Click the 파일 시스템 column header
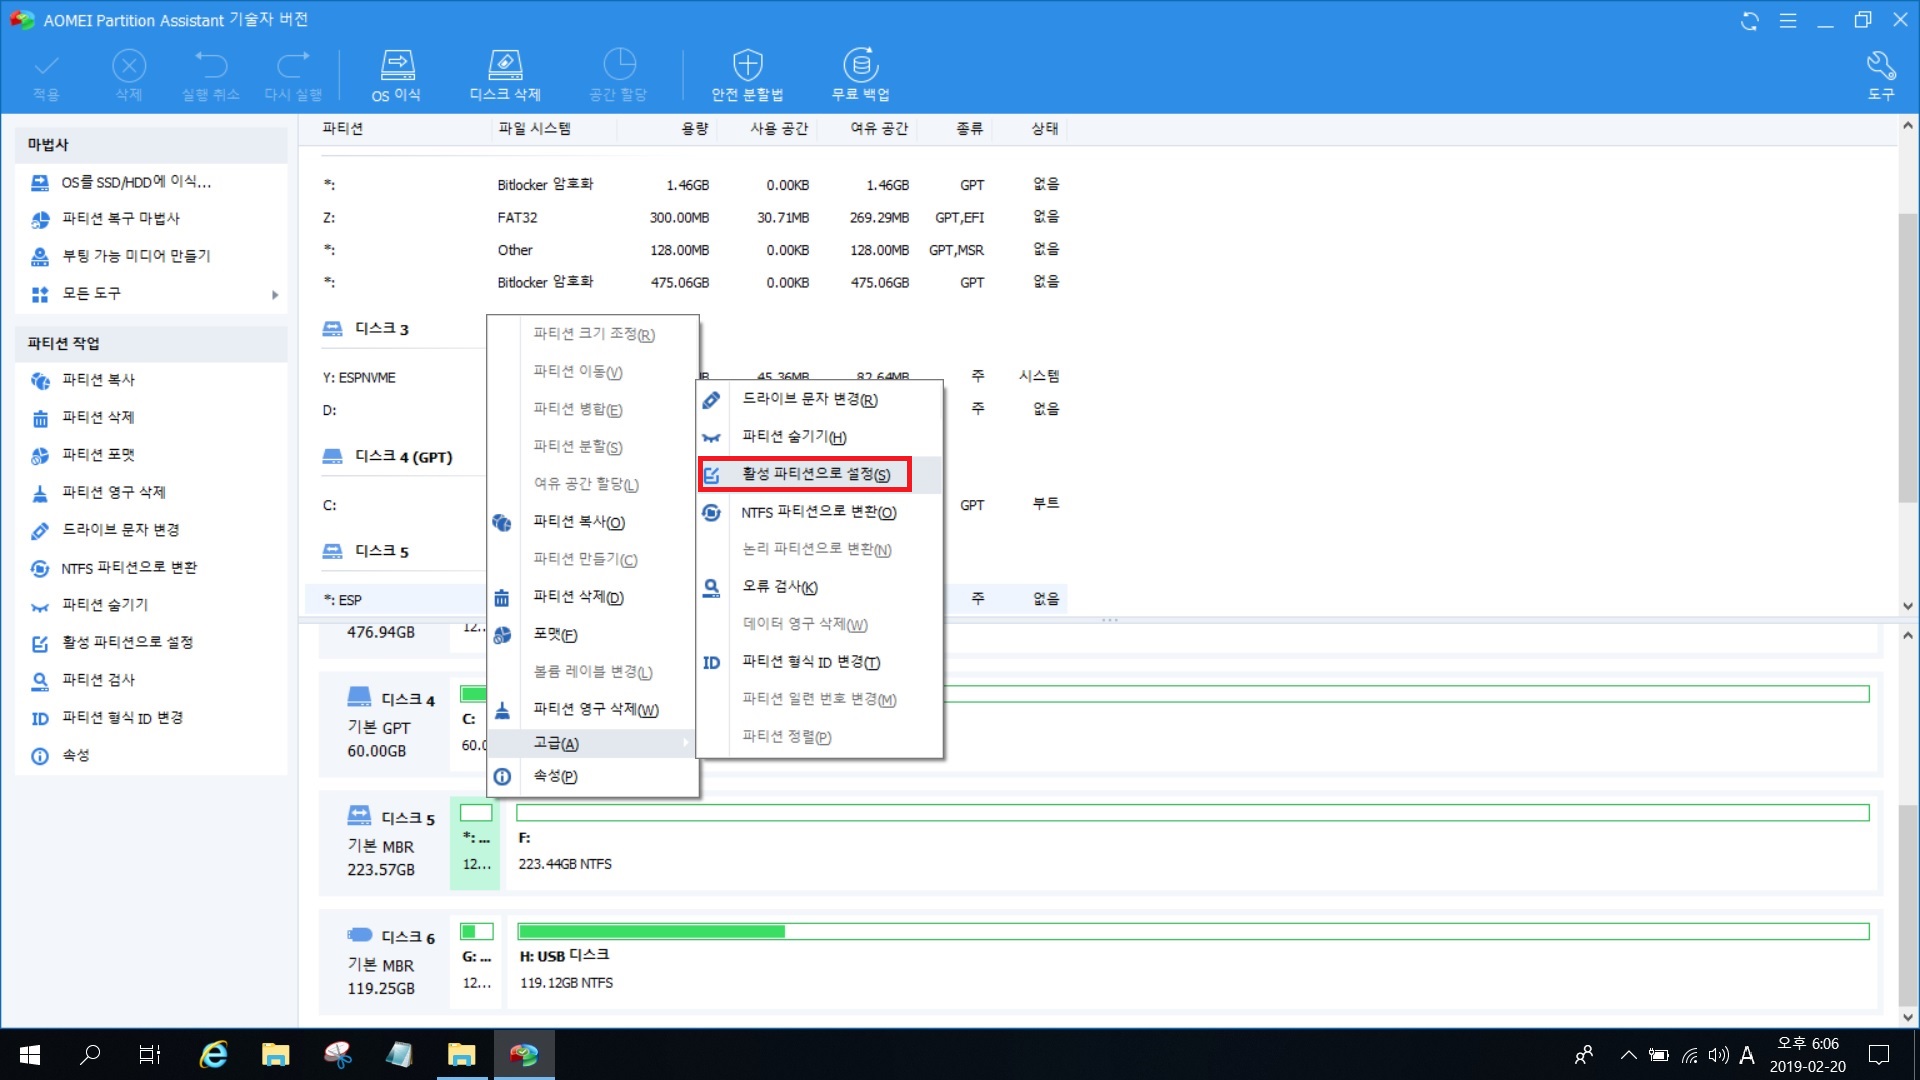Viewport: 1920px width, 1080px height. tap(534, 128)
